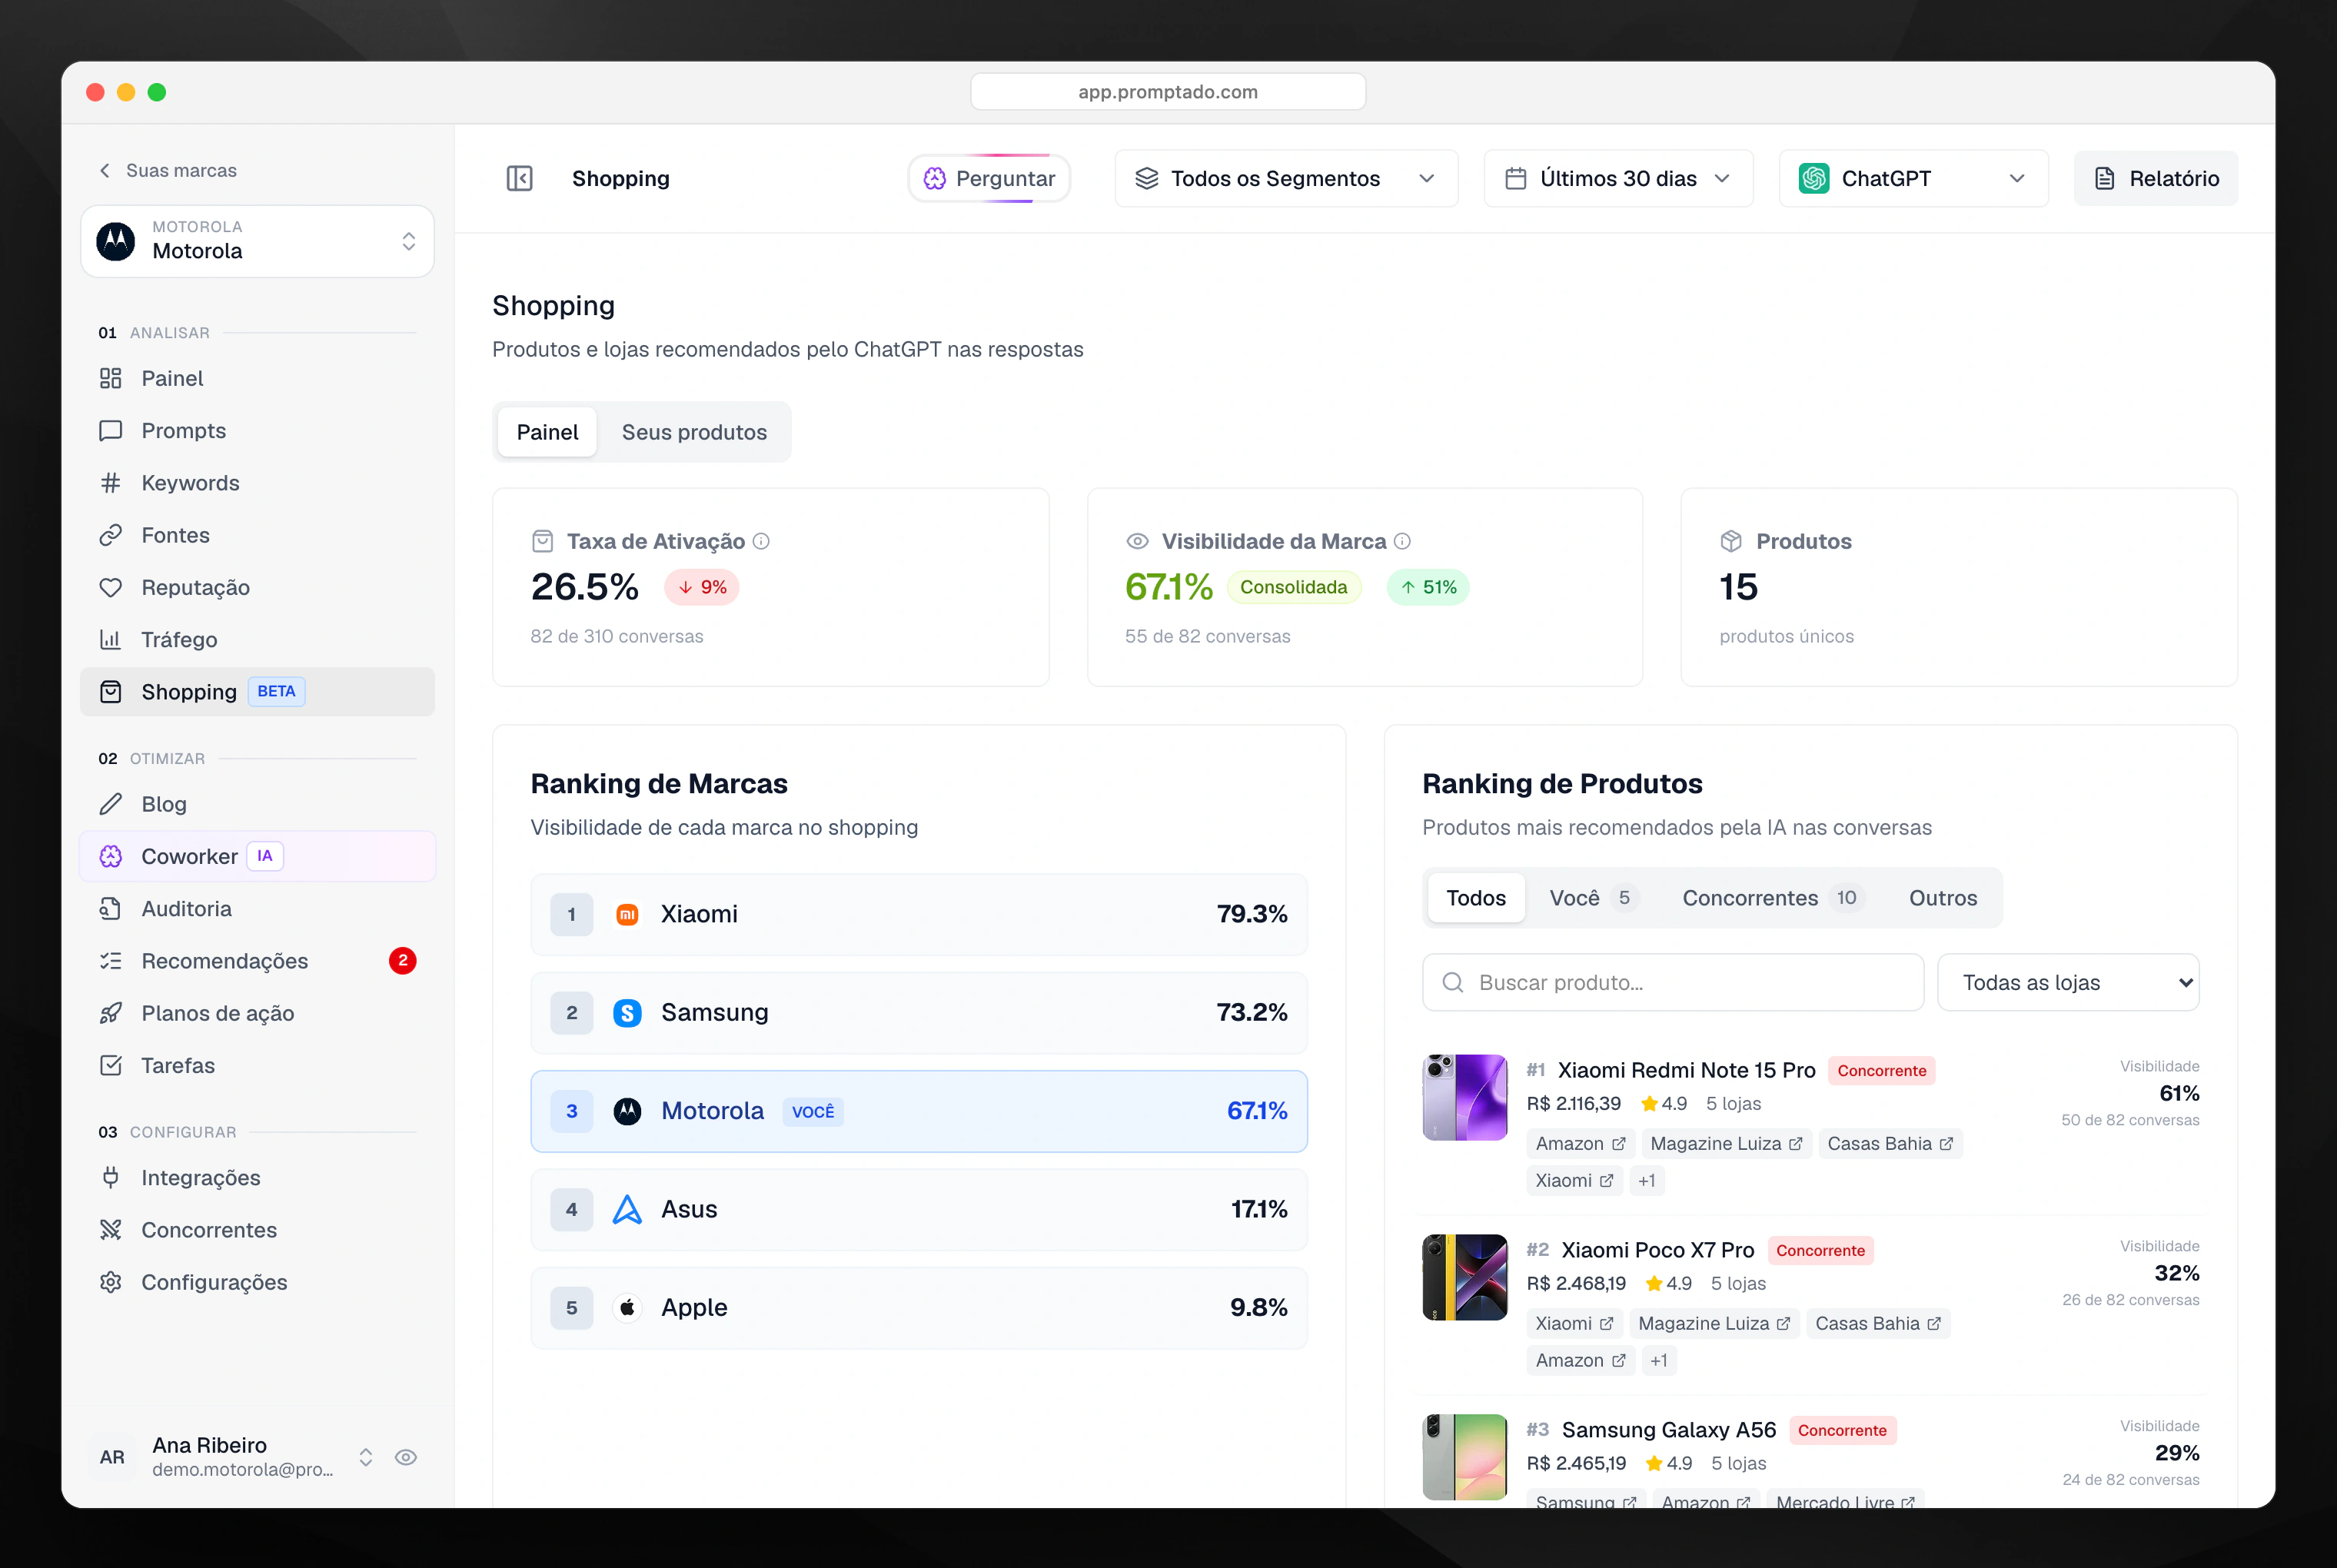The width and height of the screenshot is (2337, 1568).
Task: Select Samsung row in brand ranking
Action: [918, 1012]
